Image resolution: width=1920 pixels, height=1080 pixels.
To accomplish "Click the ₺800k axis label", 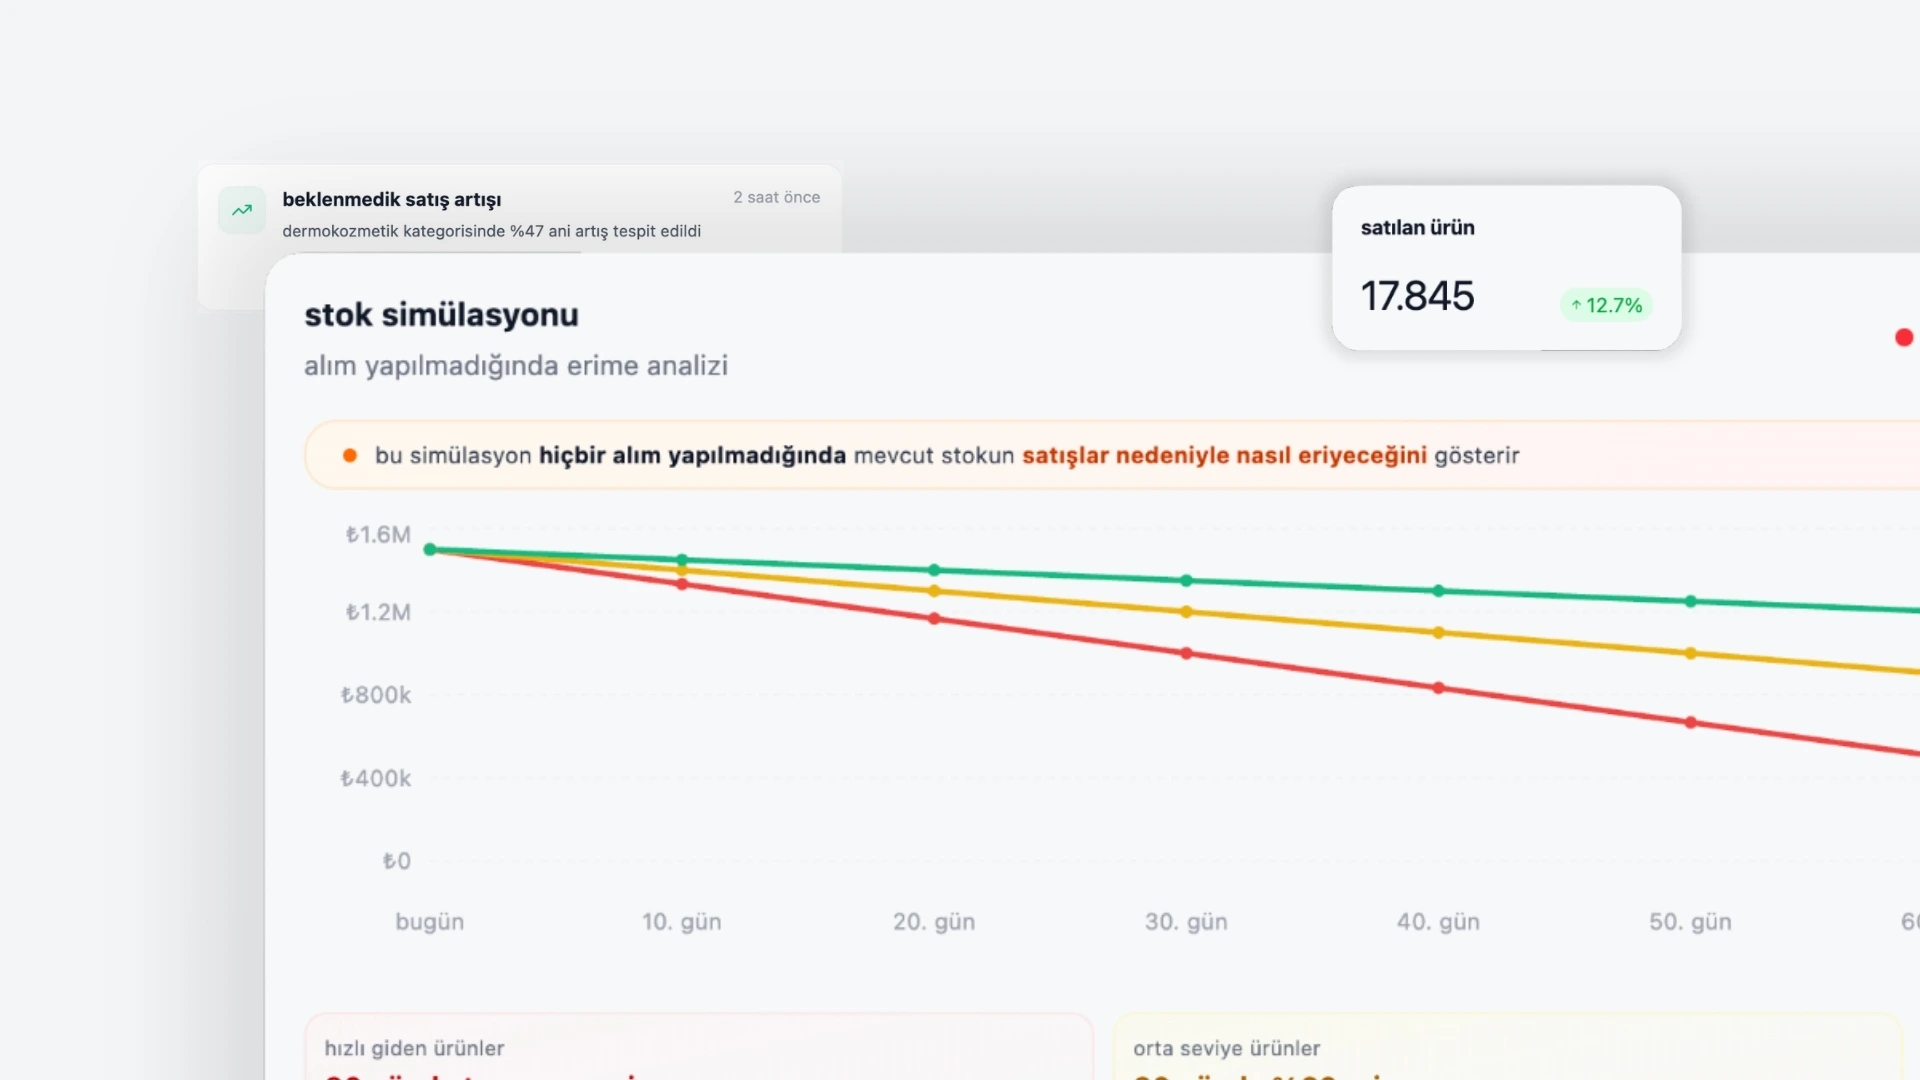I will 376,695.
